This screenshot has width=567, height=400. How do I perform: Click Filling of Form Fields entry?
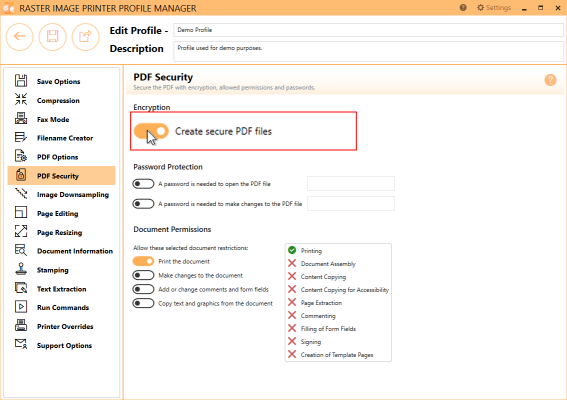point(328,329)
